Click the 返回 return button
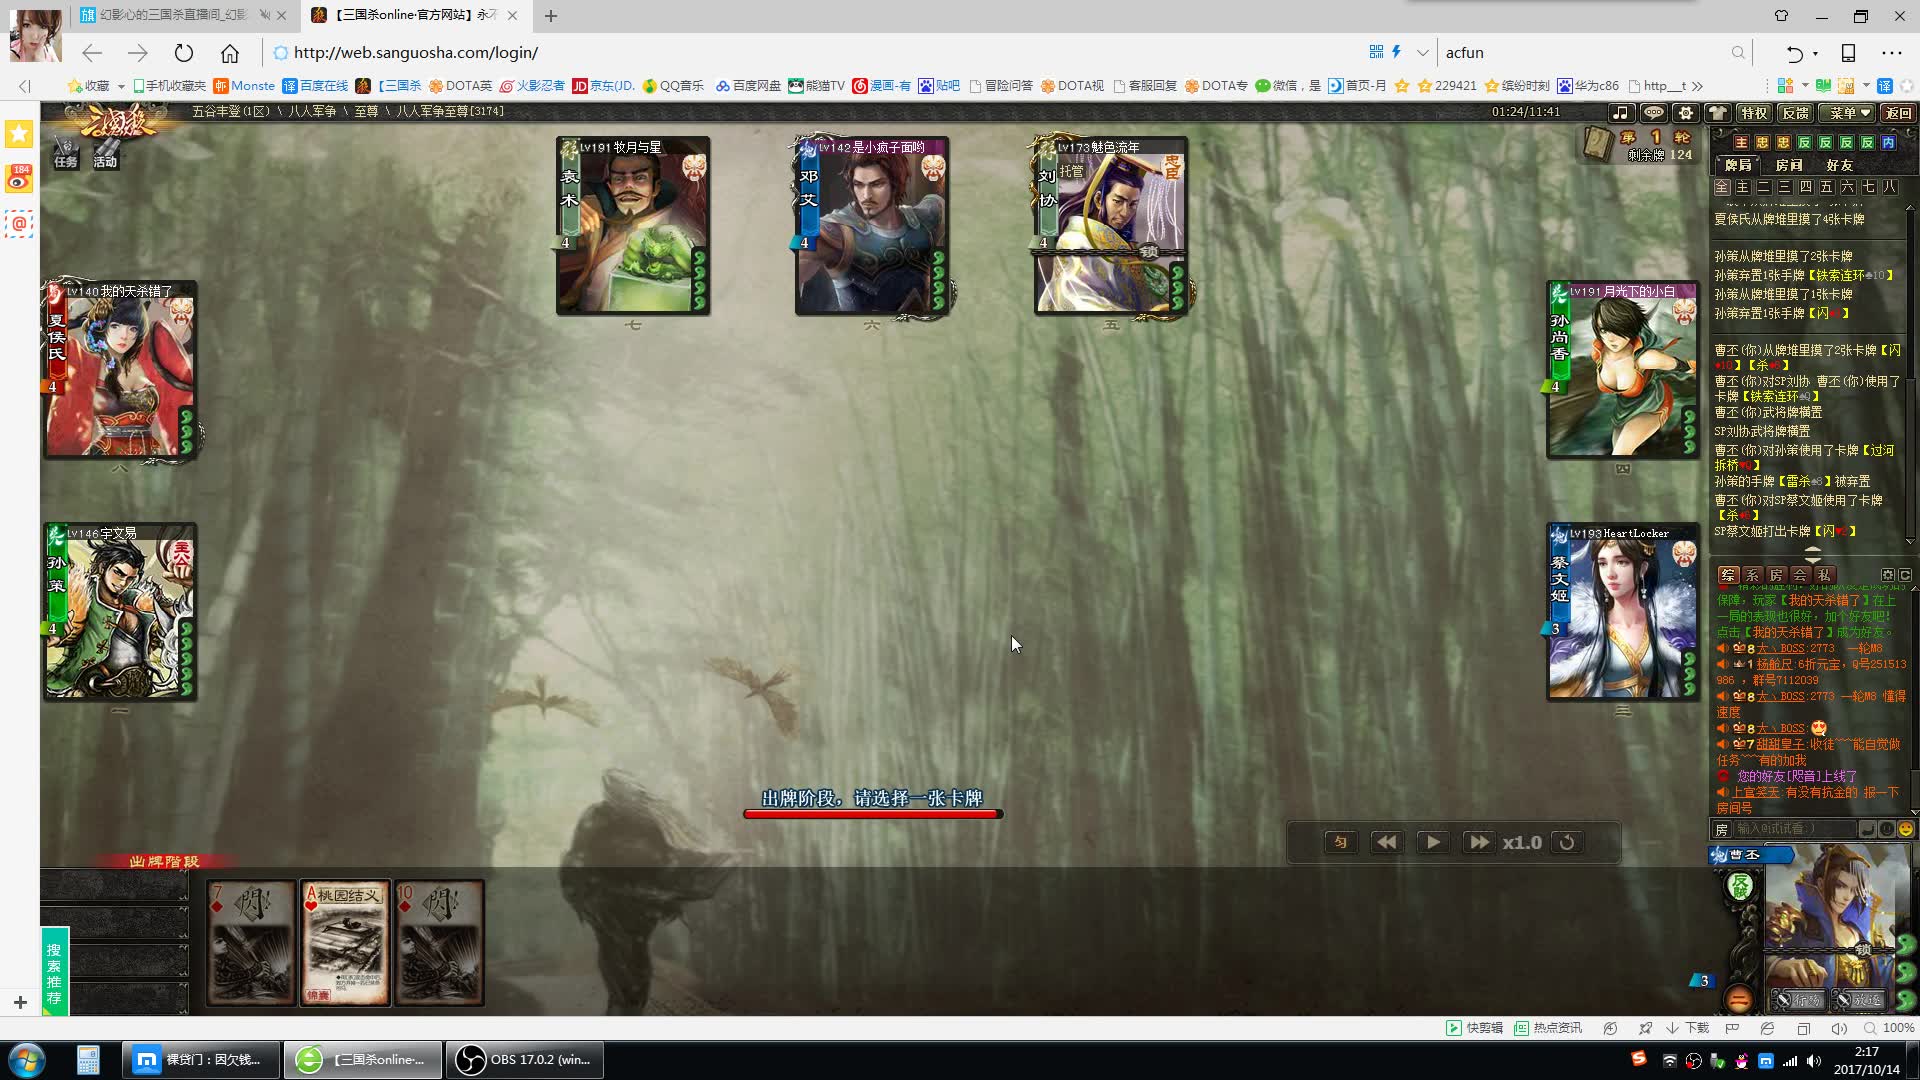 (1898, 113)
